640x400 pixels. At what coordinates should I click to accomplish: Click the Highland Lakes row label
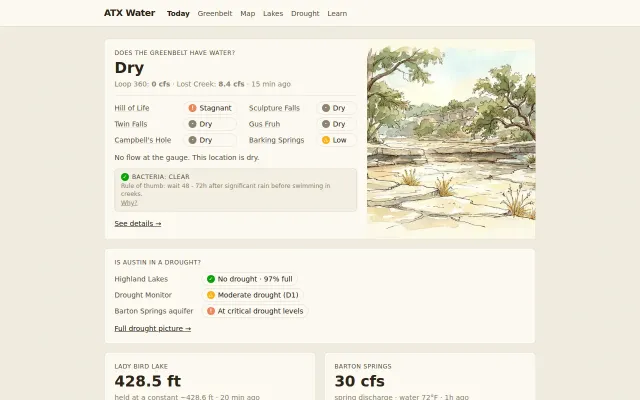click(141, 279)
